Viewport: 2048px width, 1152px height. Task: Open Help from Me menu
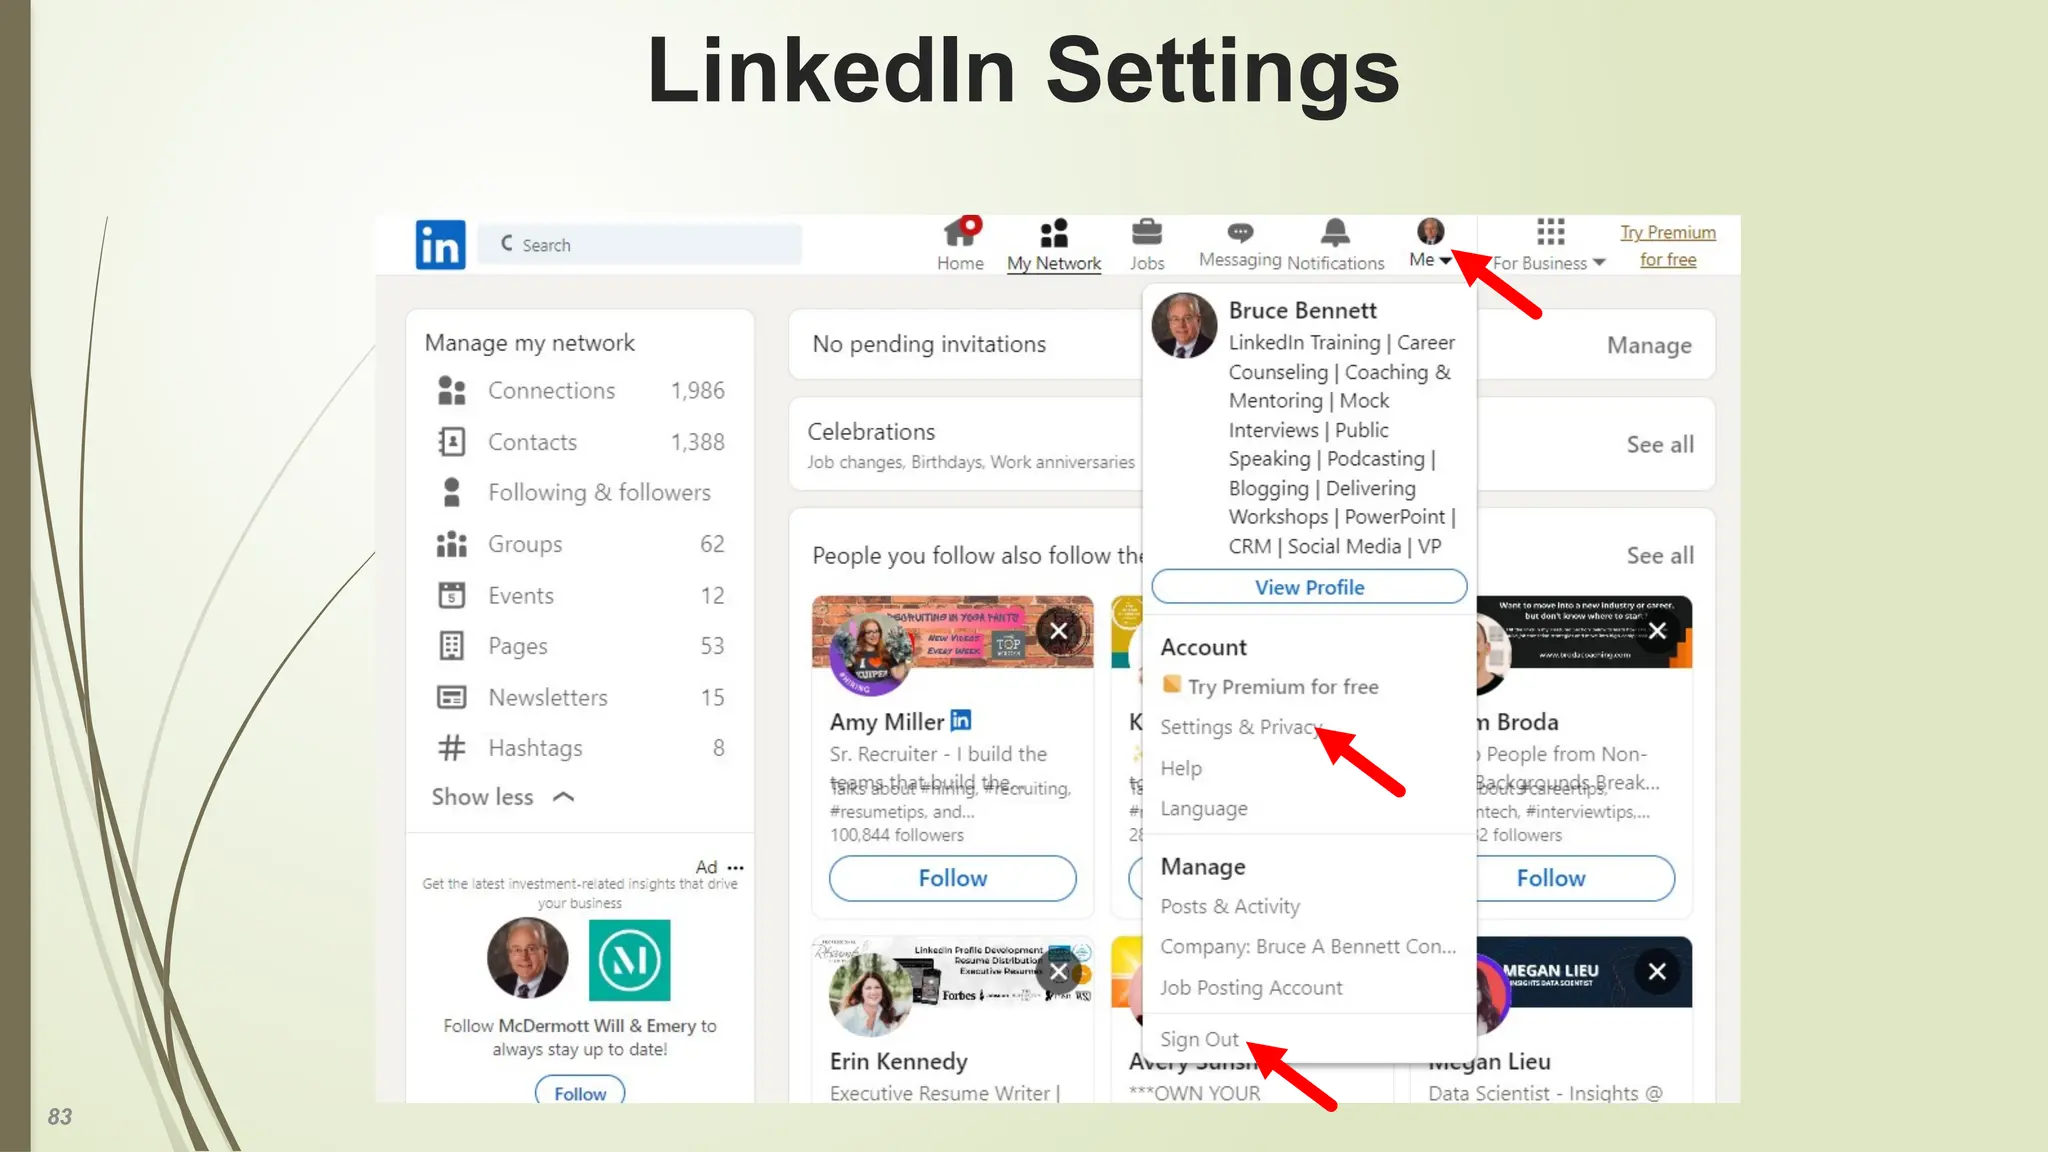1181,768
